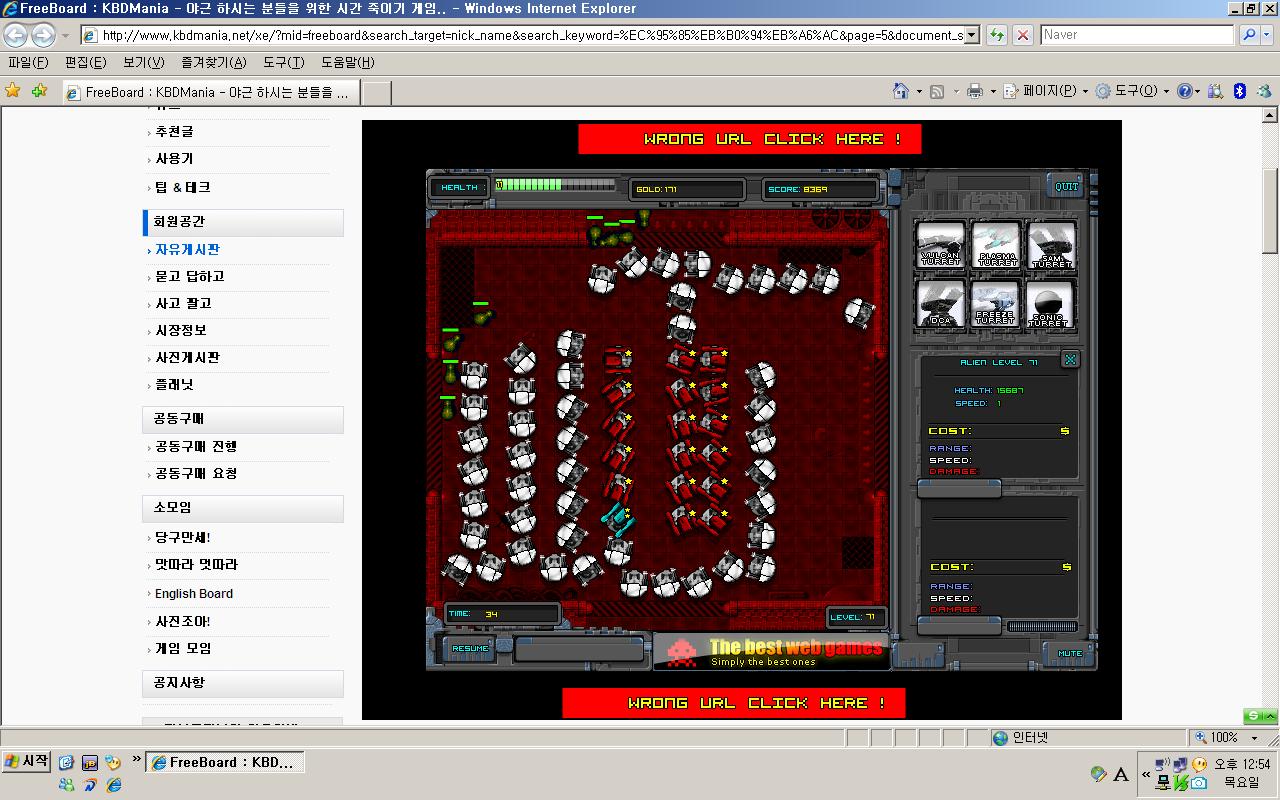
Task: Open the Research toolbar icon
Action: (1215, 91)
